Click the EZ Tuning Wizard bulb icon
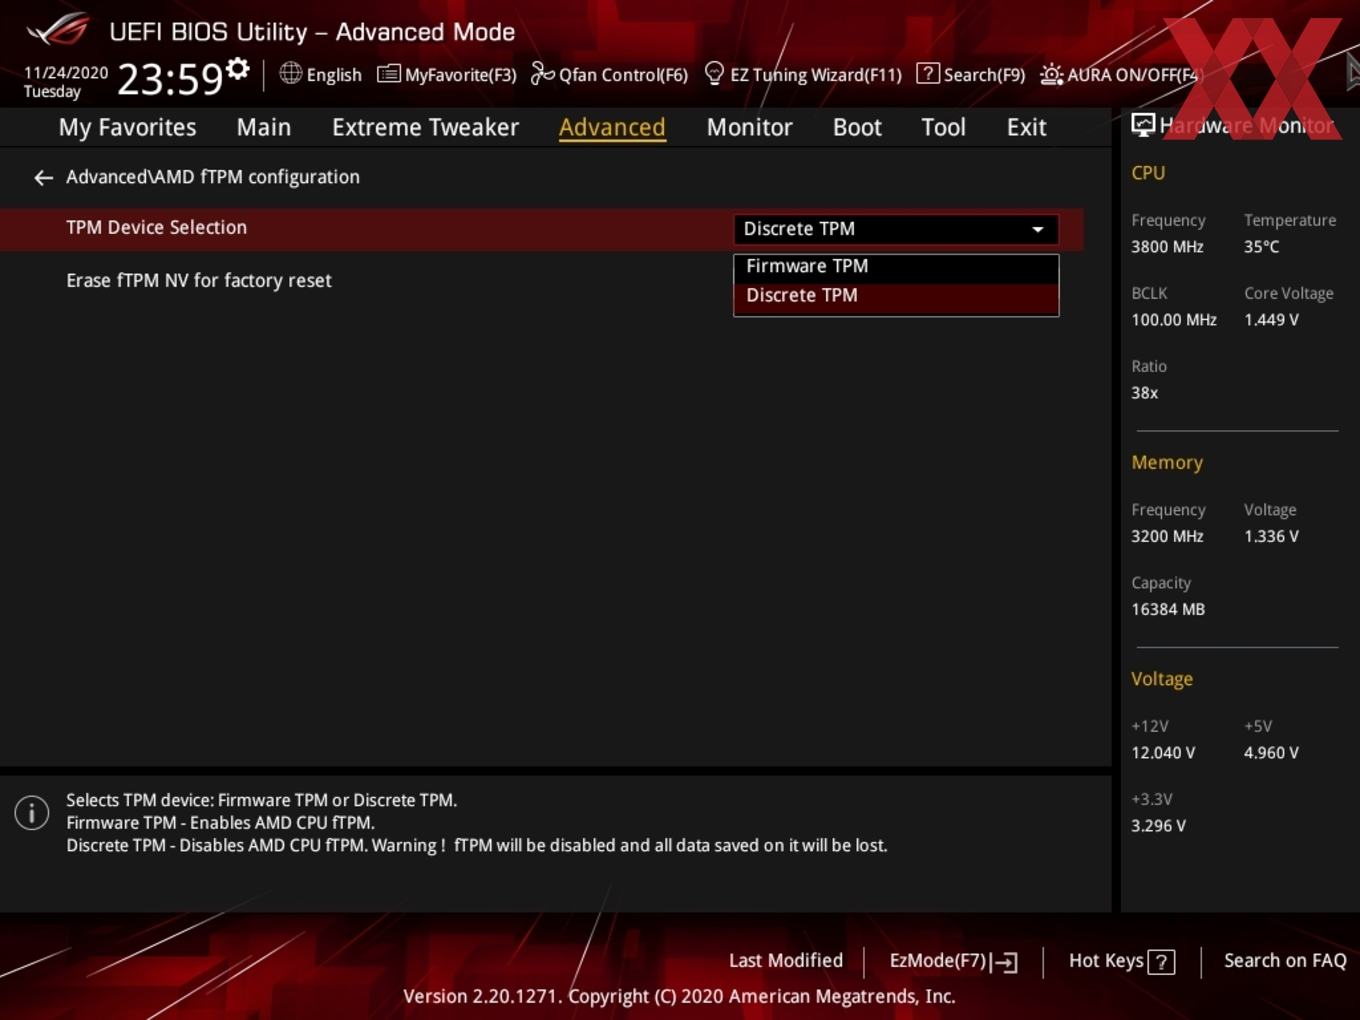This screenshot has height=1020, width=1360. pos(714,73)
